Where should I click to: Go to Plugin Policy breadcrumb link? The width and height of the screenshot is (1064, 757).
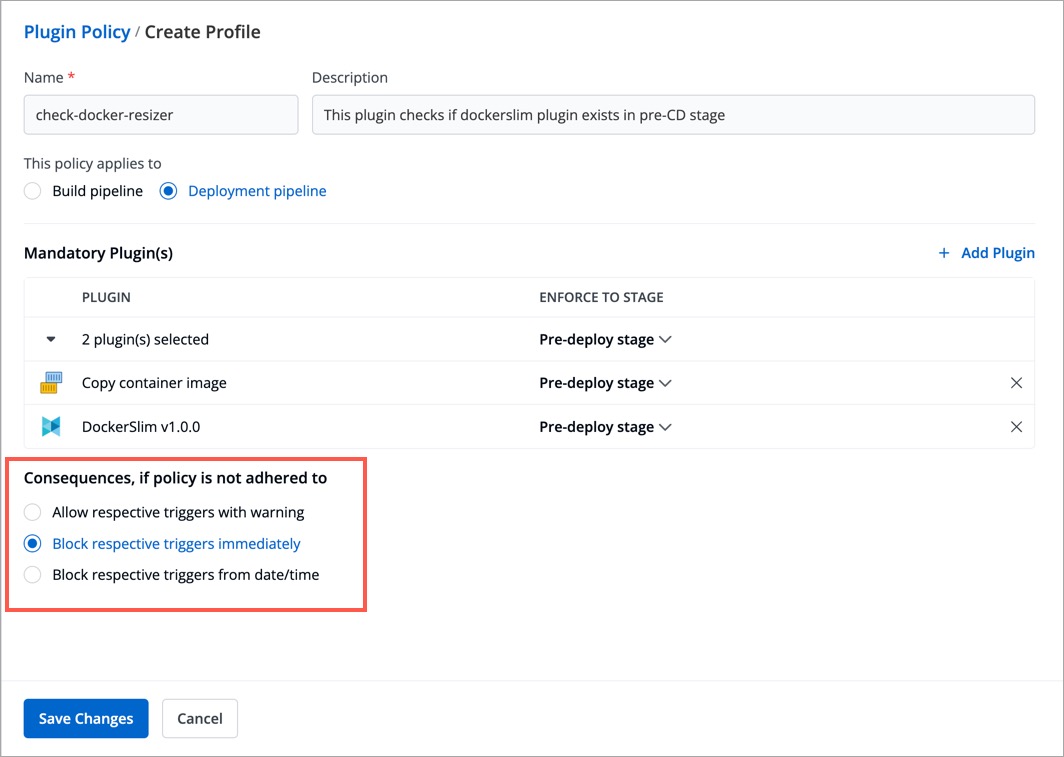tap(77, 32)
